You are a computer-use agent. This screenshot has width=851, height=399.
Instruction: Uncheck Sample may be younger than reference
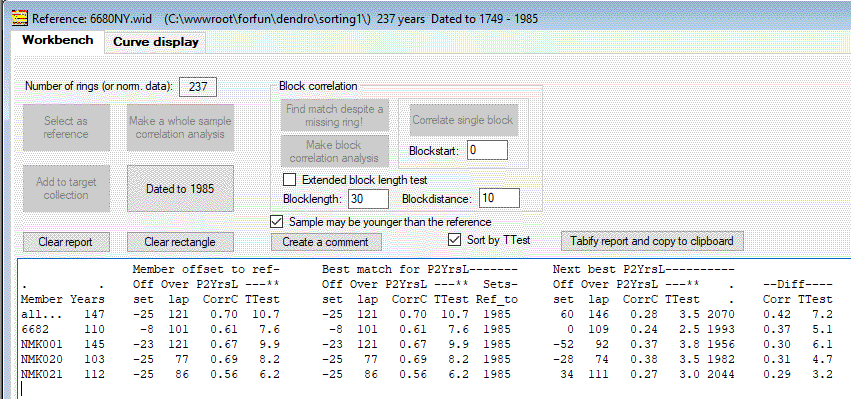pos(277,221)
